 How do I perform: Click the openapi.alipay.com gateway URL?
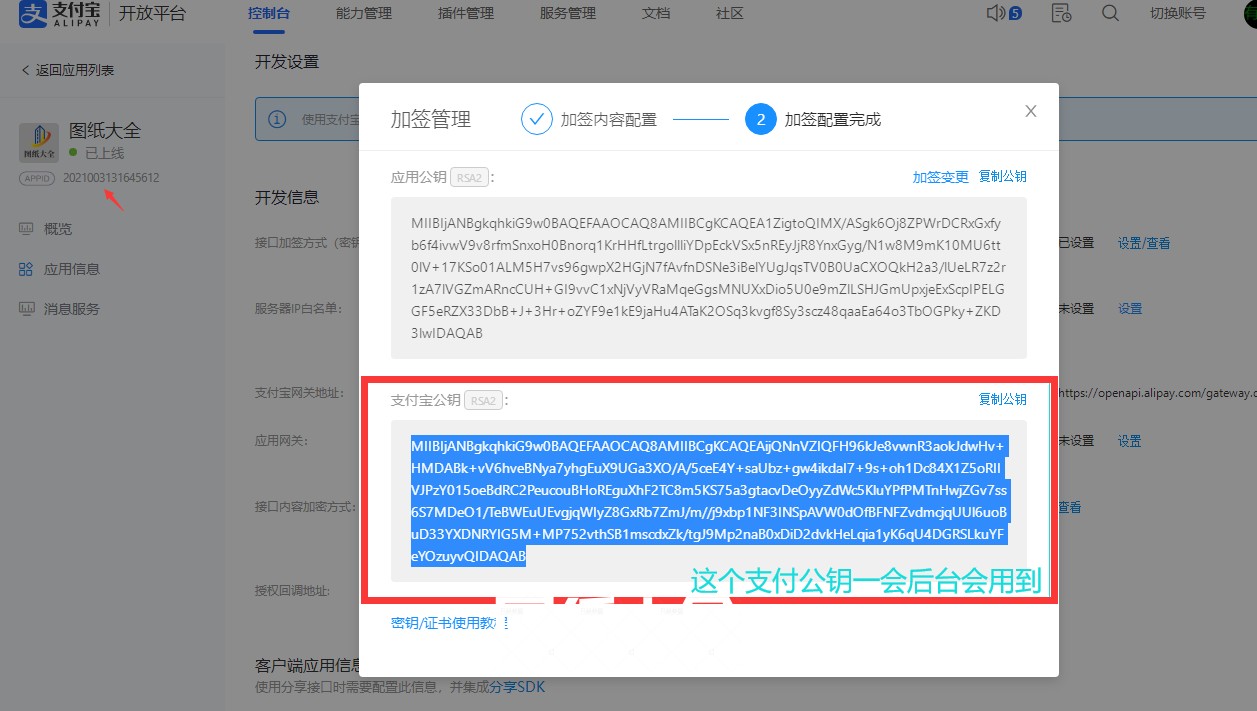pos(1158,393)
